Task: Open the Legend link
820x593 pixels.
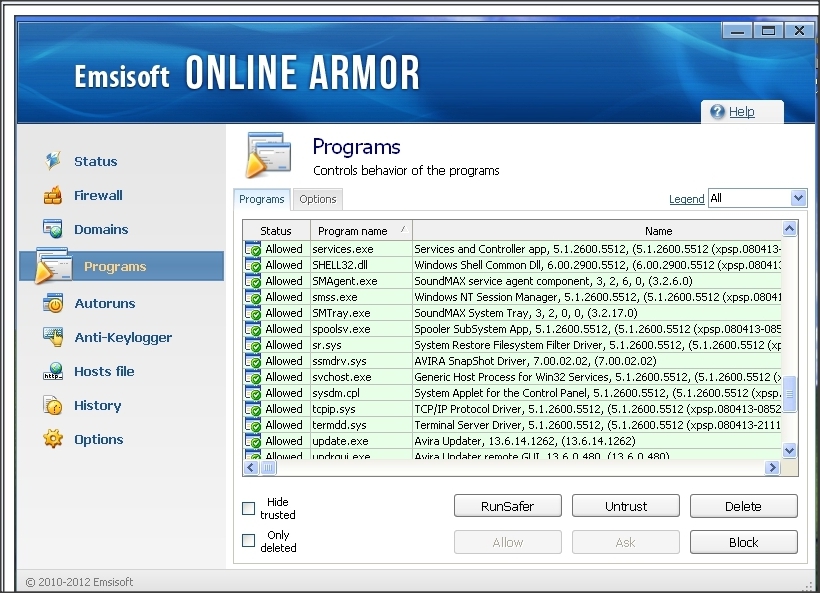Action: click(687, 199)
